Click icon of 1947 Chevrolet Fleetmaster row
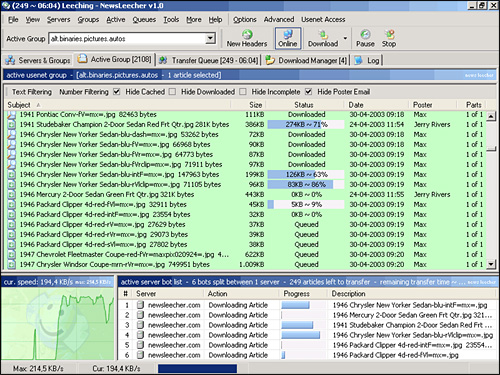 [12, 255]
